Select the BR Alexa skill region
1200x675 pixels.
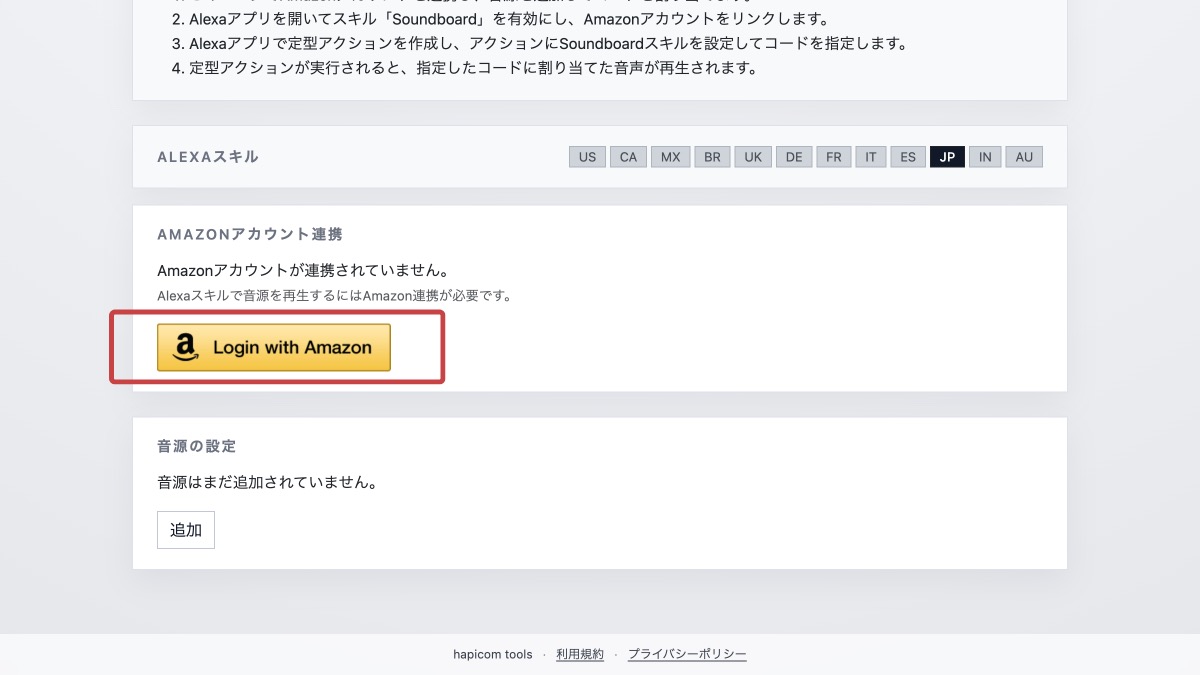[x=712, y=157]
